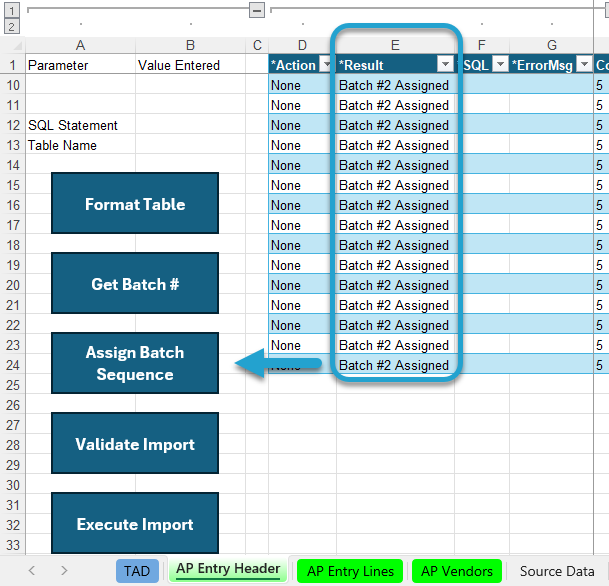Click empty Value Entered cell for SQL Statement
The width and height of the screenshot is (609, 586).
(190, 125)
